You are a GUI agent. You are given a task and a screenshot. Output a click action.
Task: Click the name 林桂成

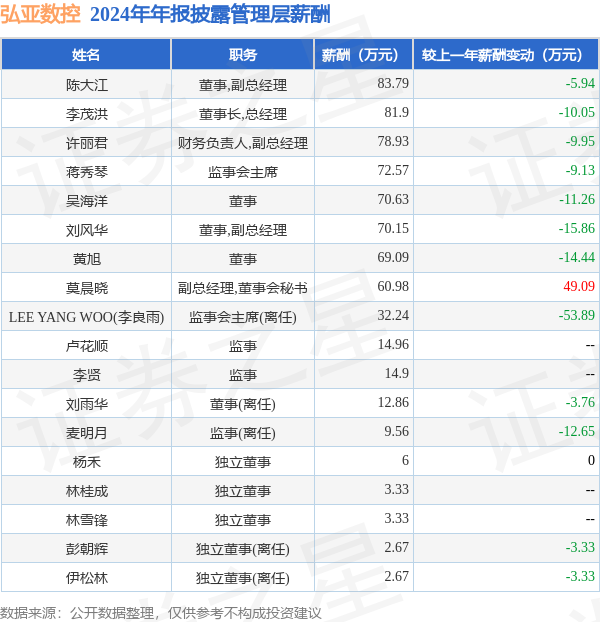click(x=86, y=491)
